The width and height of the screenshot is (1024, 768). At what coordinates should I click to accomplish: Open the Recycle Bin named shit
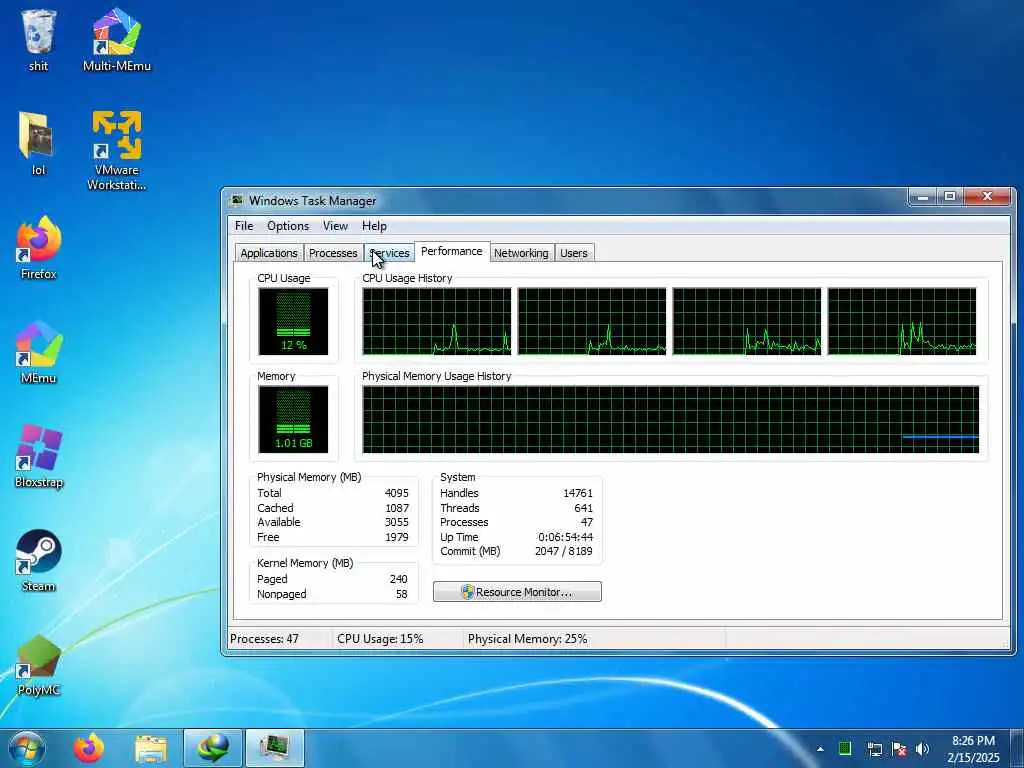[39, 38]
